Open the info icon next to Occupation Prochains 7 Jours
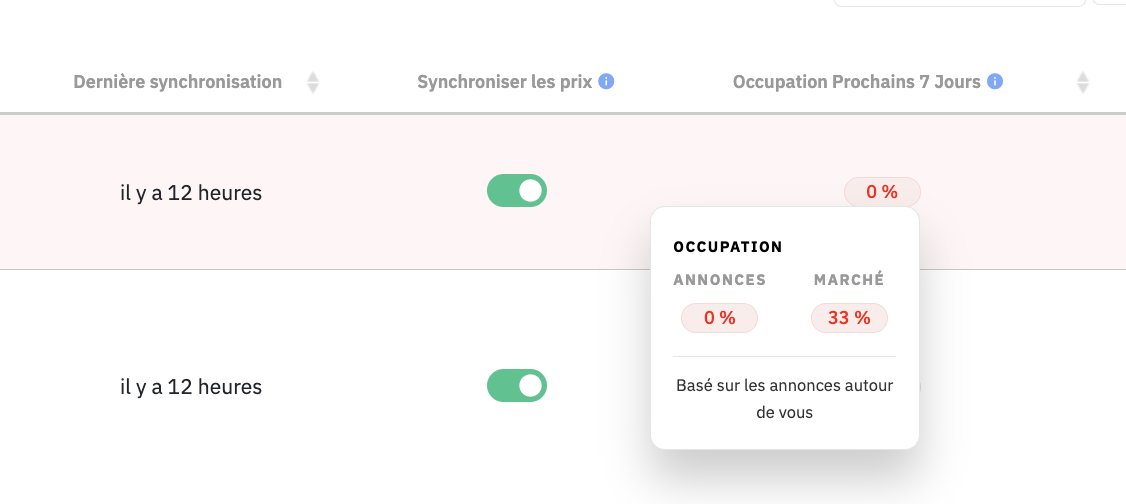 click(x=995, y=82)
